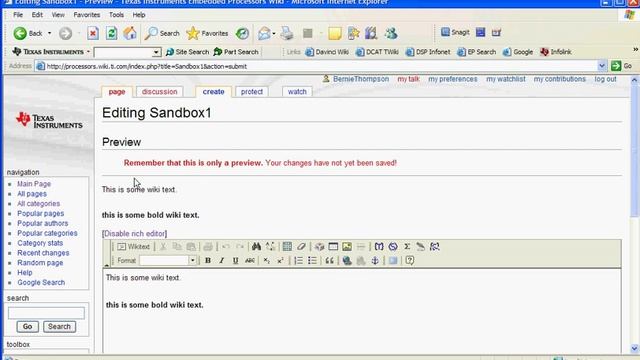The width and height of the screenshot is (640, 360).
Task: Toggle bulleted list in editor
Action: pos(312,260)
